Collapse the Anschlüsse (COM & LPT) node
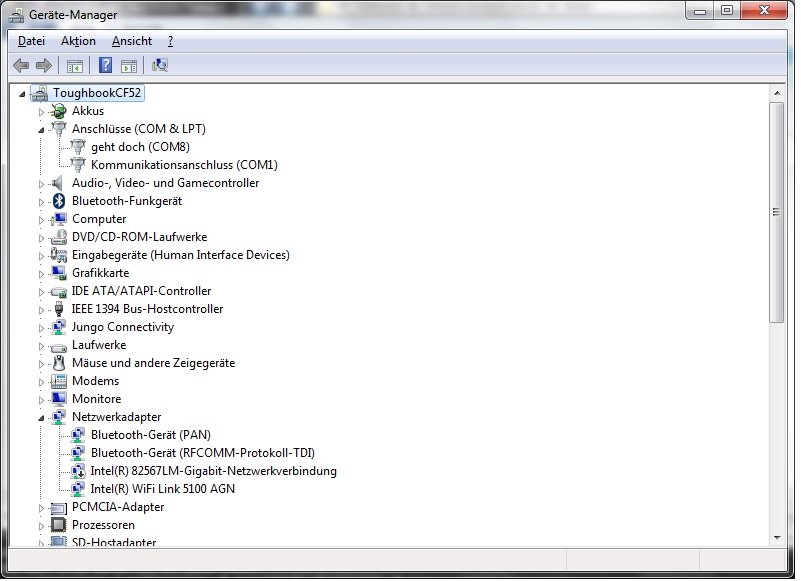The image size is (801, 581). click(x=41, y=130)
